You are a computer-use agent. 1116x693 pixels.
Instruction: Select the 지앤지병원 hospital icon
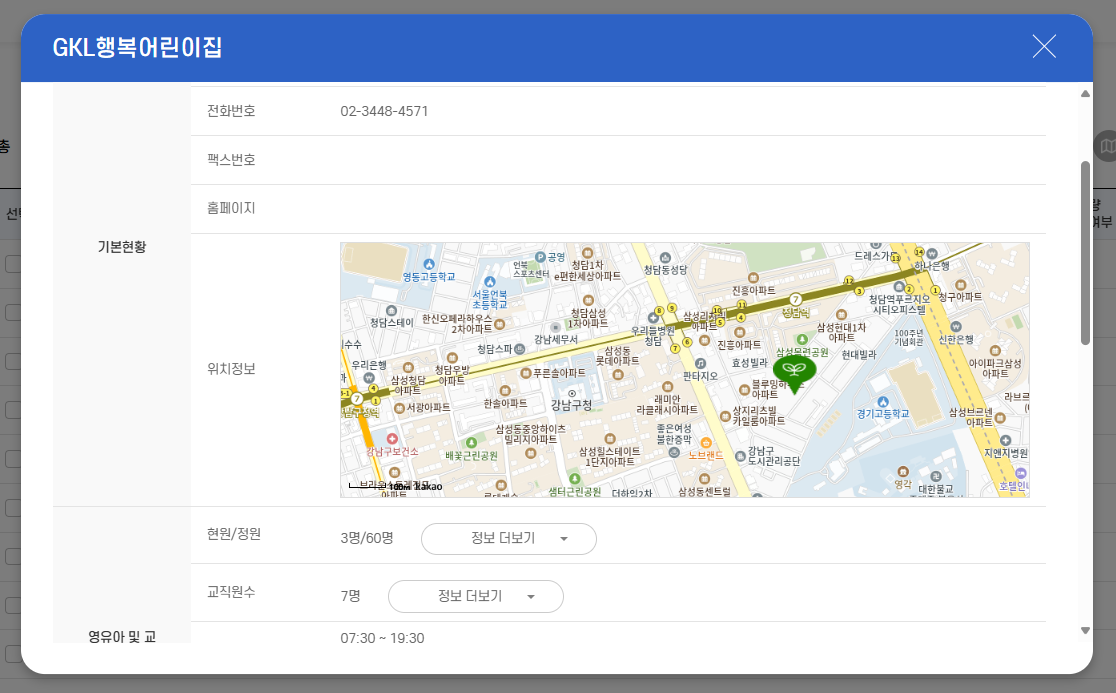coord(1005,440)
